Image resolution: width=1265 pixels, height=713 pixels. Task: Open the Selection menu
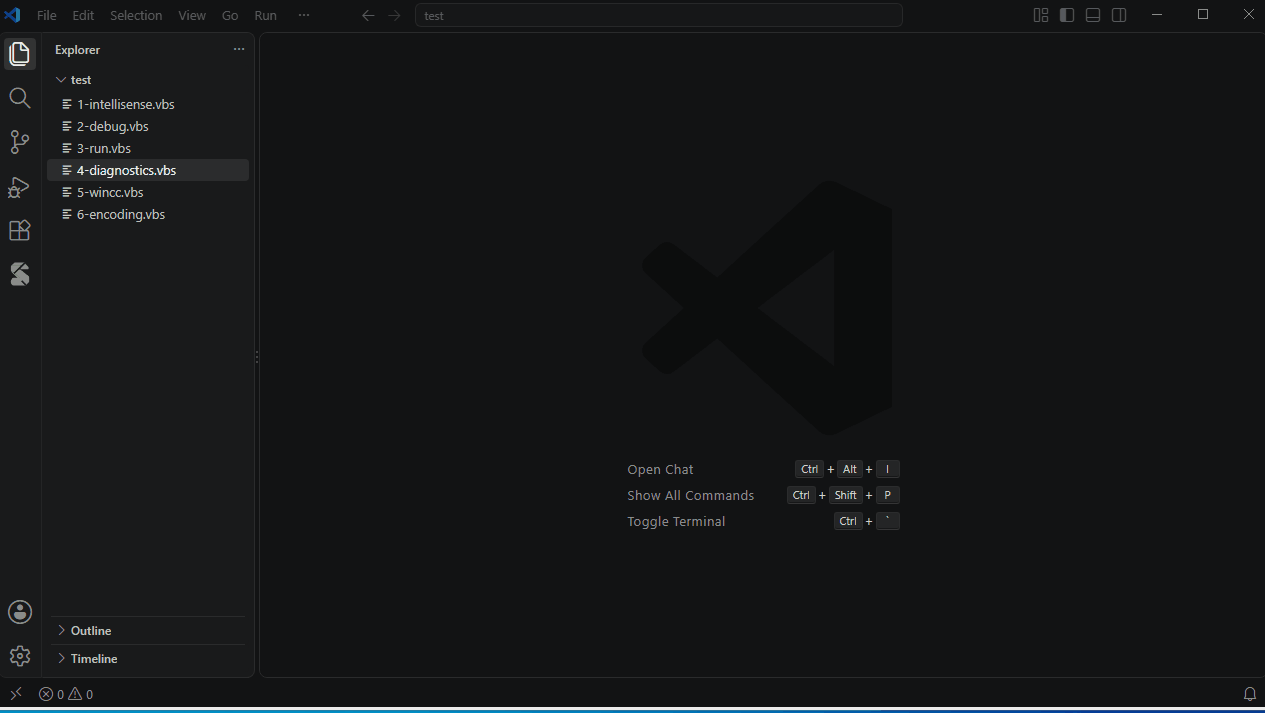click(x=136, y=15)
